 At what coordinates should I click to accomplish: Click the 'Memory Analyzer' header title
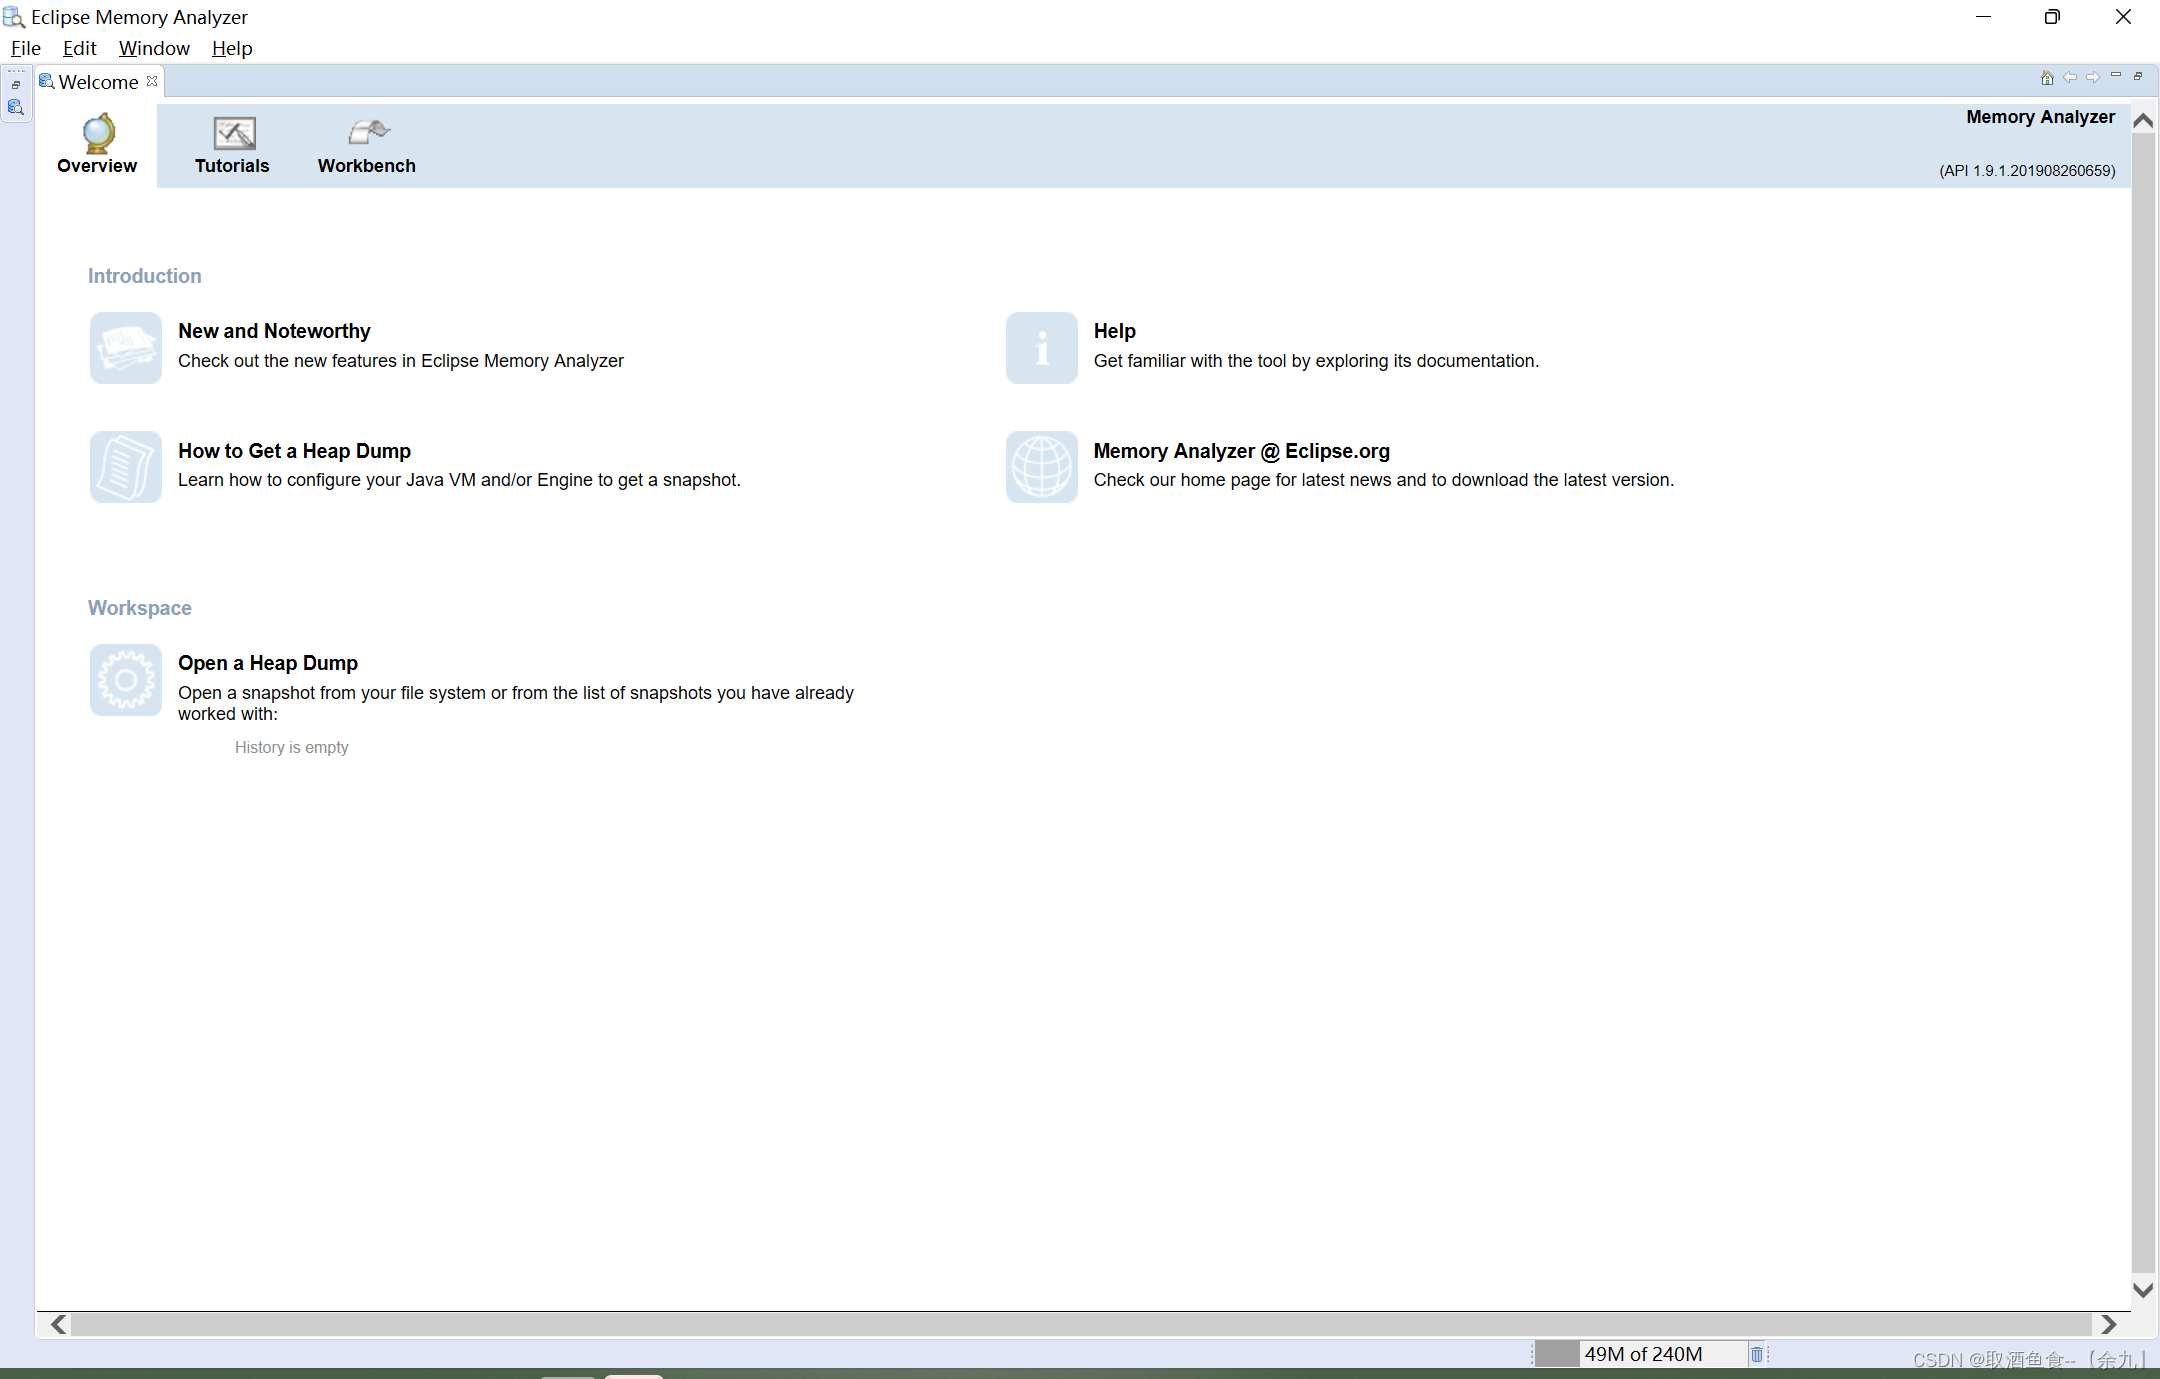[x=2040, y=117]
